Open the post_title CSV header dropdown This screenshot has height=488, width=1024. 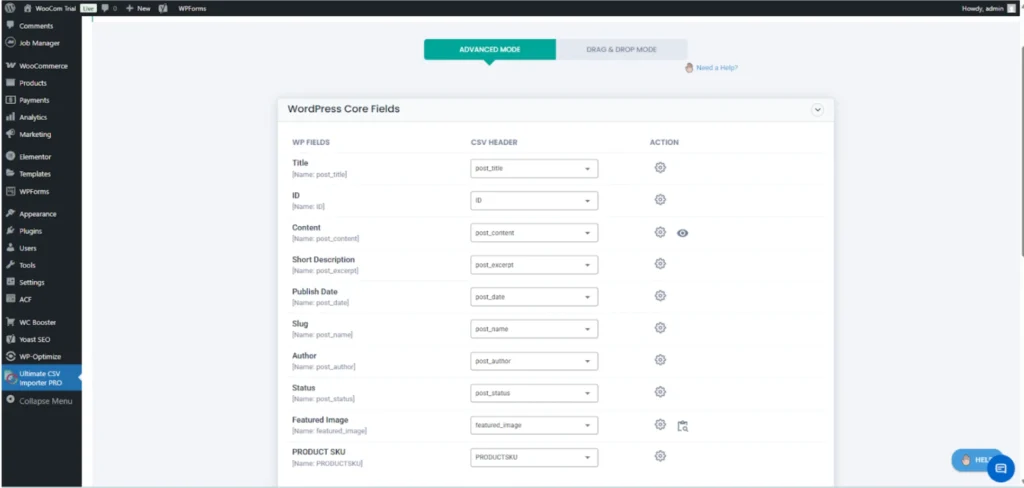coord(534,169)
